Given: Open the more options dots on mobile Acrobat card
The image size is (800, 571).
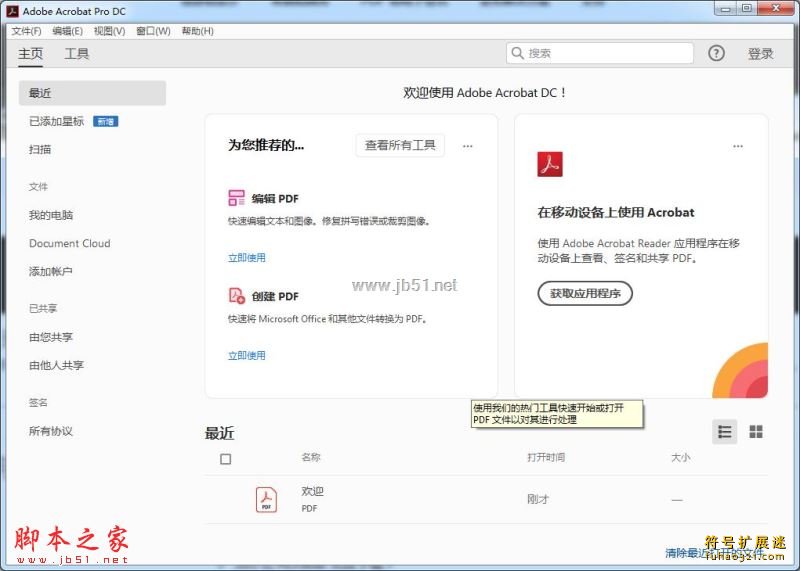Looking at the screenshot, I should (738, 146).
